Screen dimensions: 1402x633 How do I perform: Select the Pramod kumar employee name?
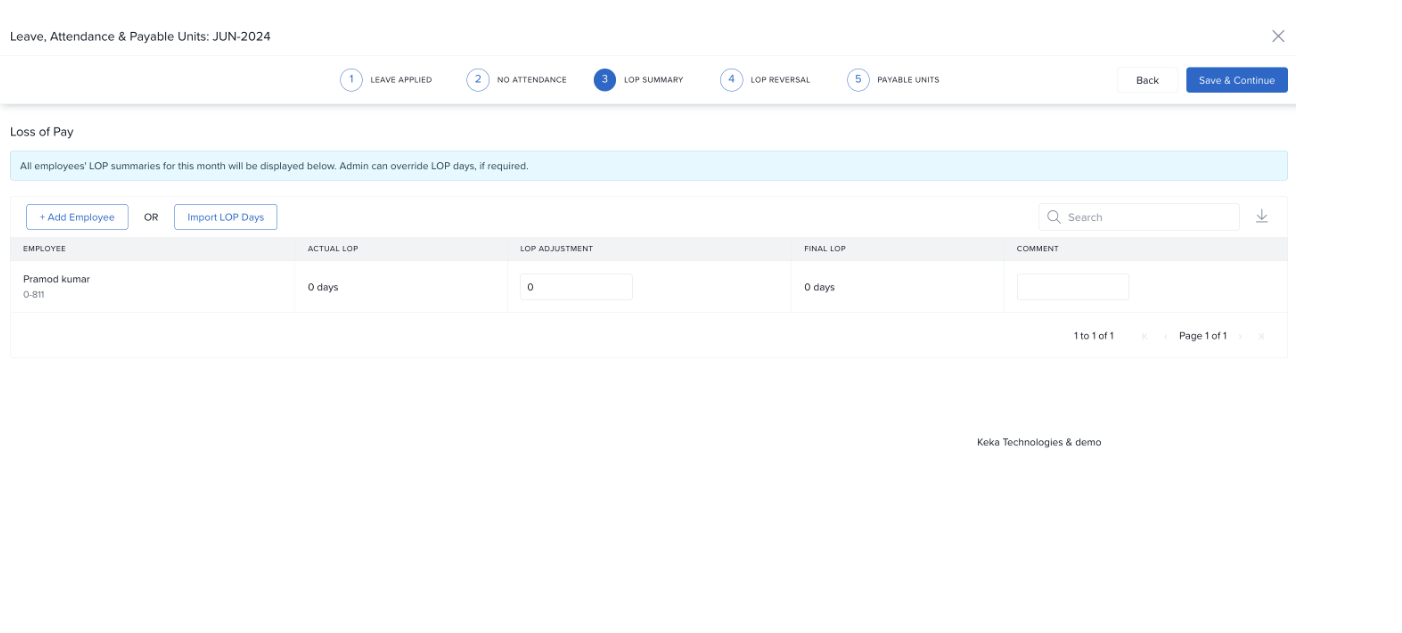pos(56,279)
